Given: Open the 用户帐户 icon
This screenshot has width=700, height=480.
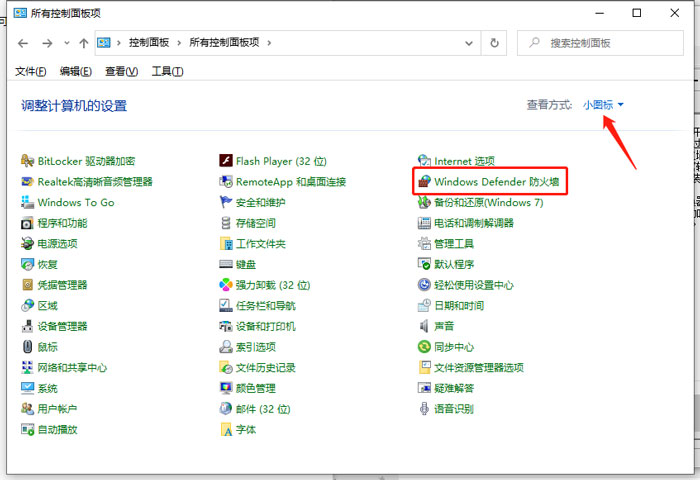Looking at the screenshot, I should pyautogui.click(x=27, y=409).
